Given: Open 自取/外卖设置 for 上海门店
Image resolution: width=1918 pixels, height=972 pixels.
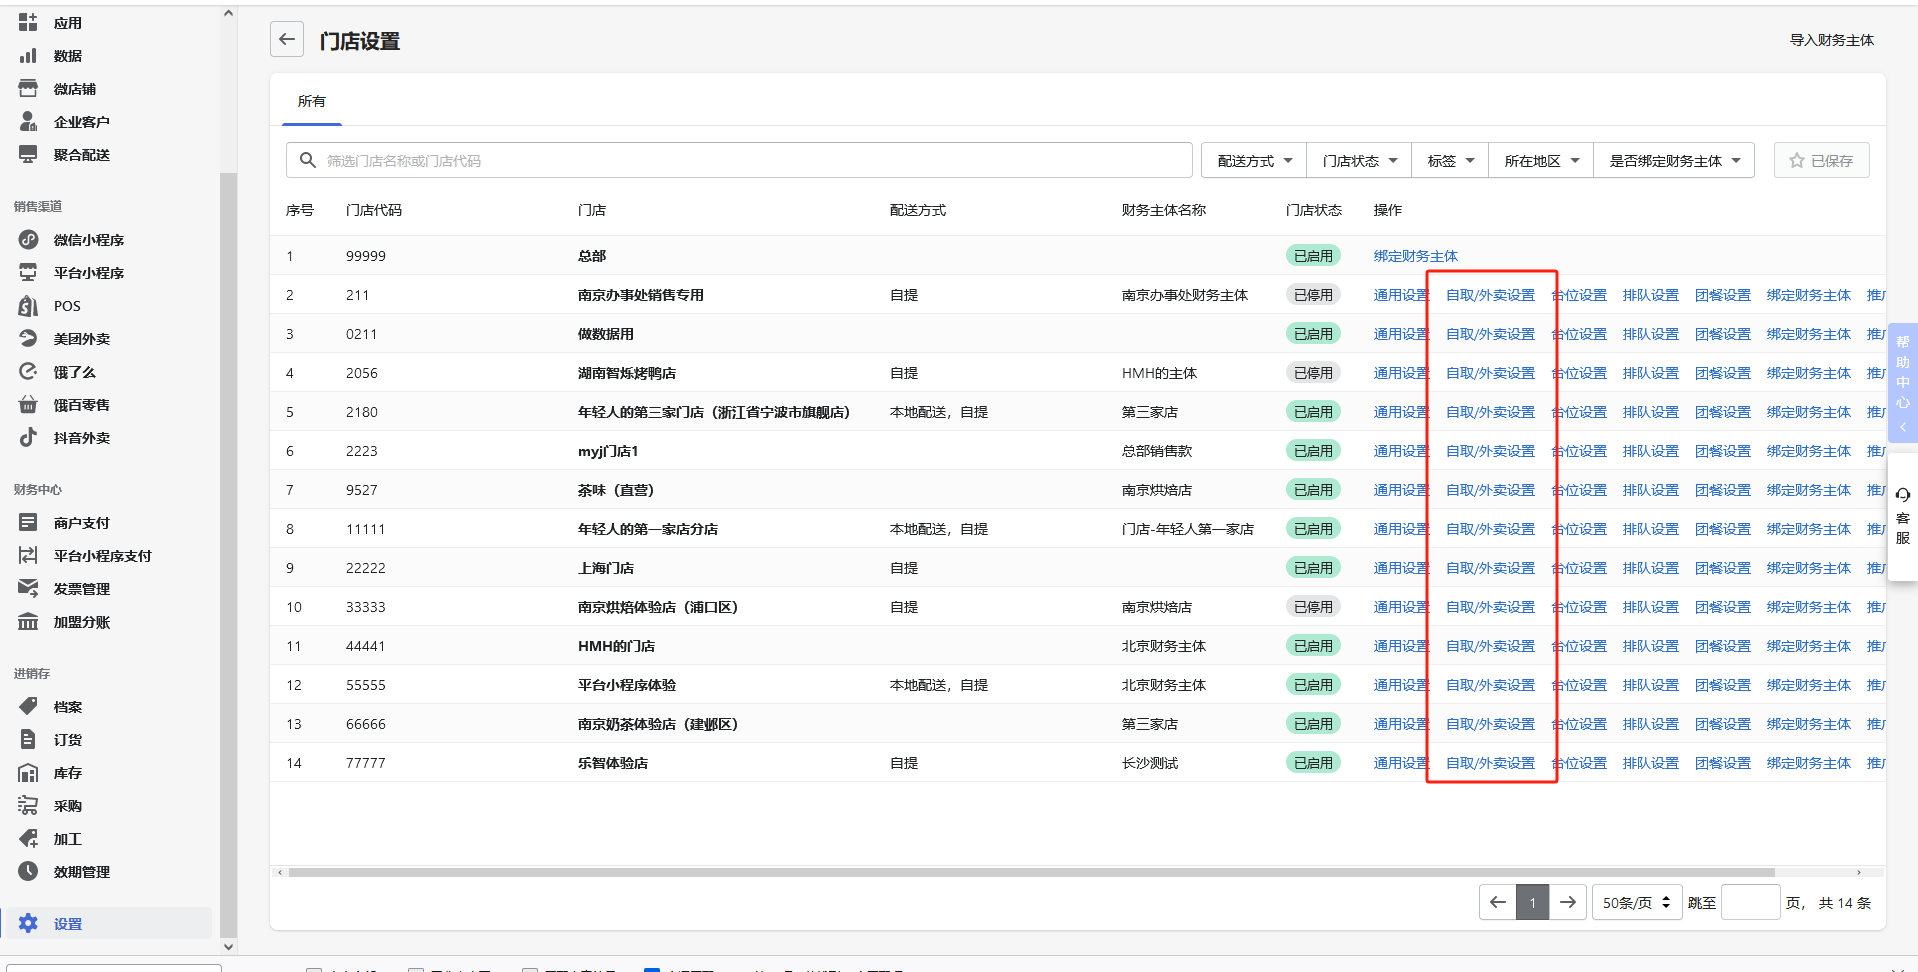Looking at the screenshot, I should click(x=1490, y=568).
